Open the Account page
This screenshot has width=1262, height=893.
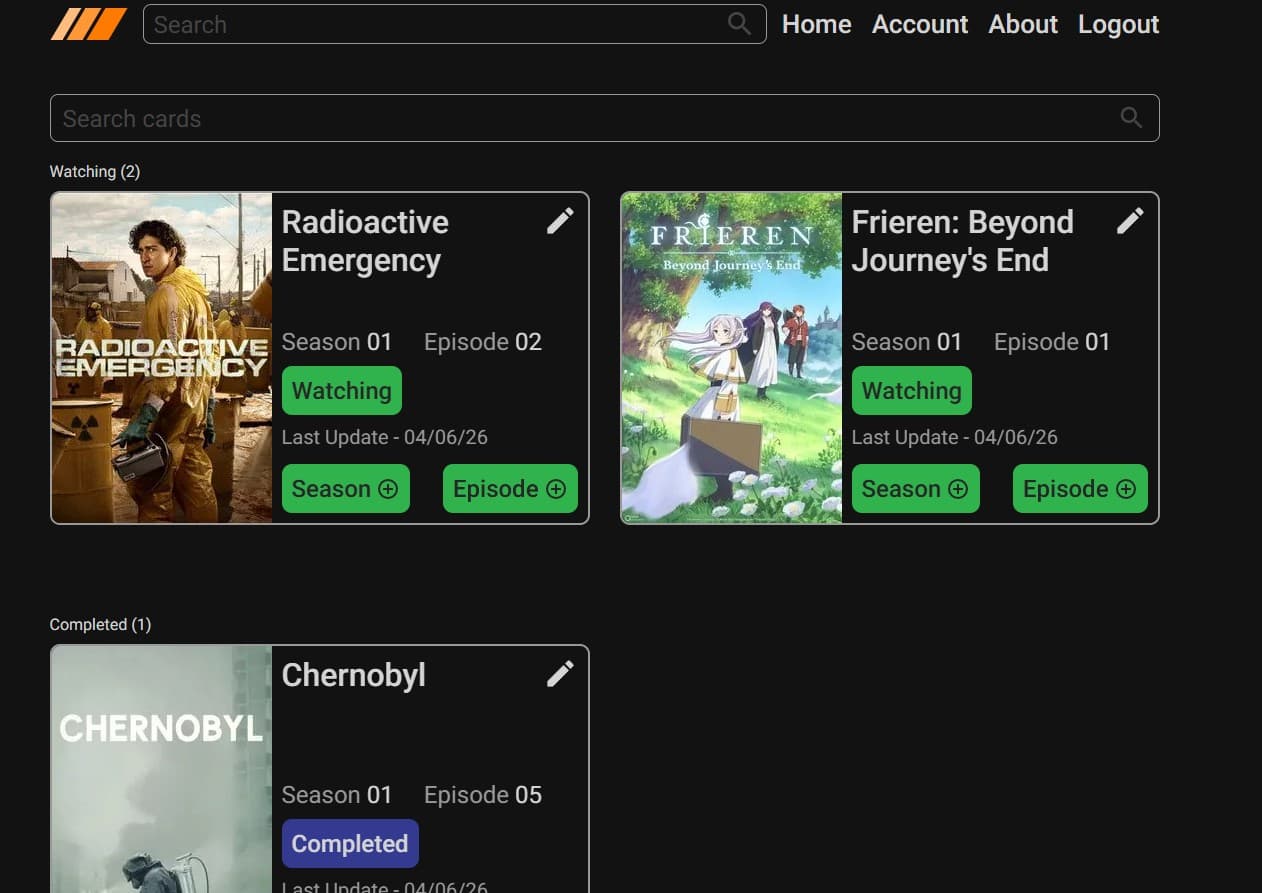pos(920,24)
